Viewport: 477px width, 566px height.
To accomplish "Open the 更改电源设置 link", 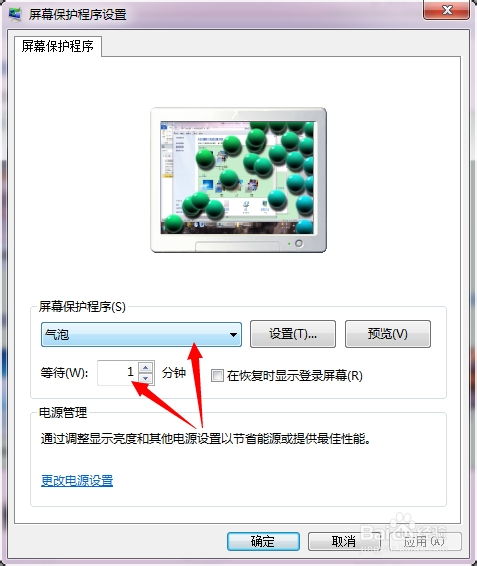I will click(x=77, y=480).
